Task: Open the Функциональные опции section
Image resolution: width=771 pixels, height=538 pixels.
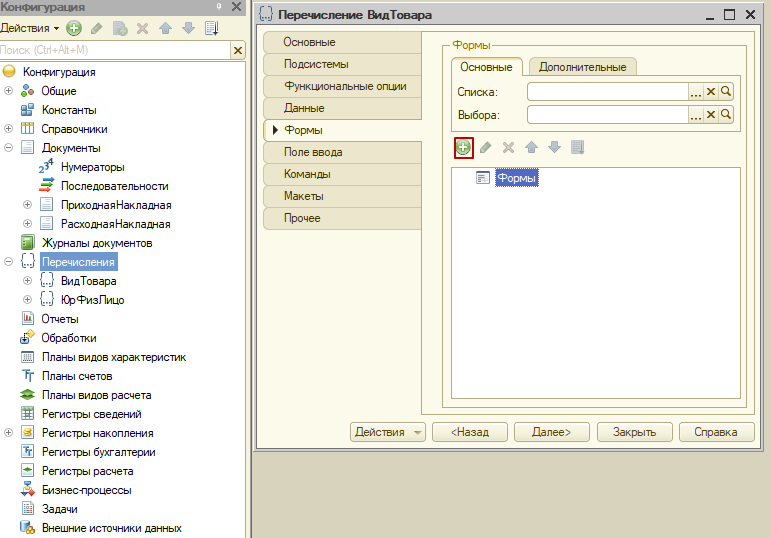Action: point(343,86)
